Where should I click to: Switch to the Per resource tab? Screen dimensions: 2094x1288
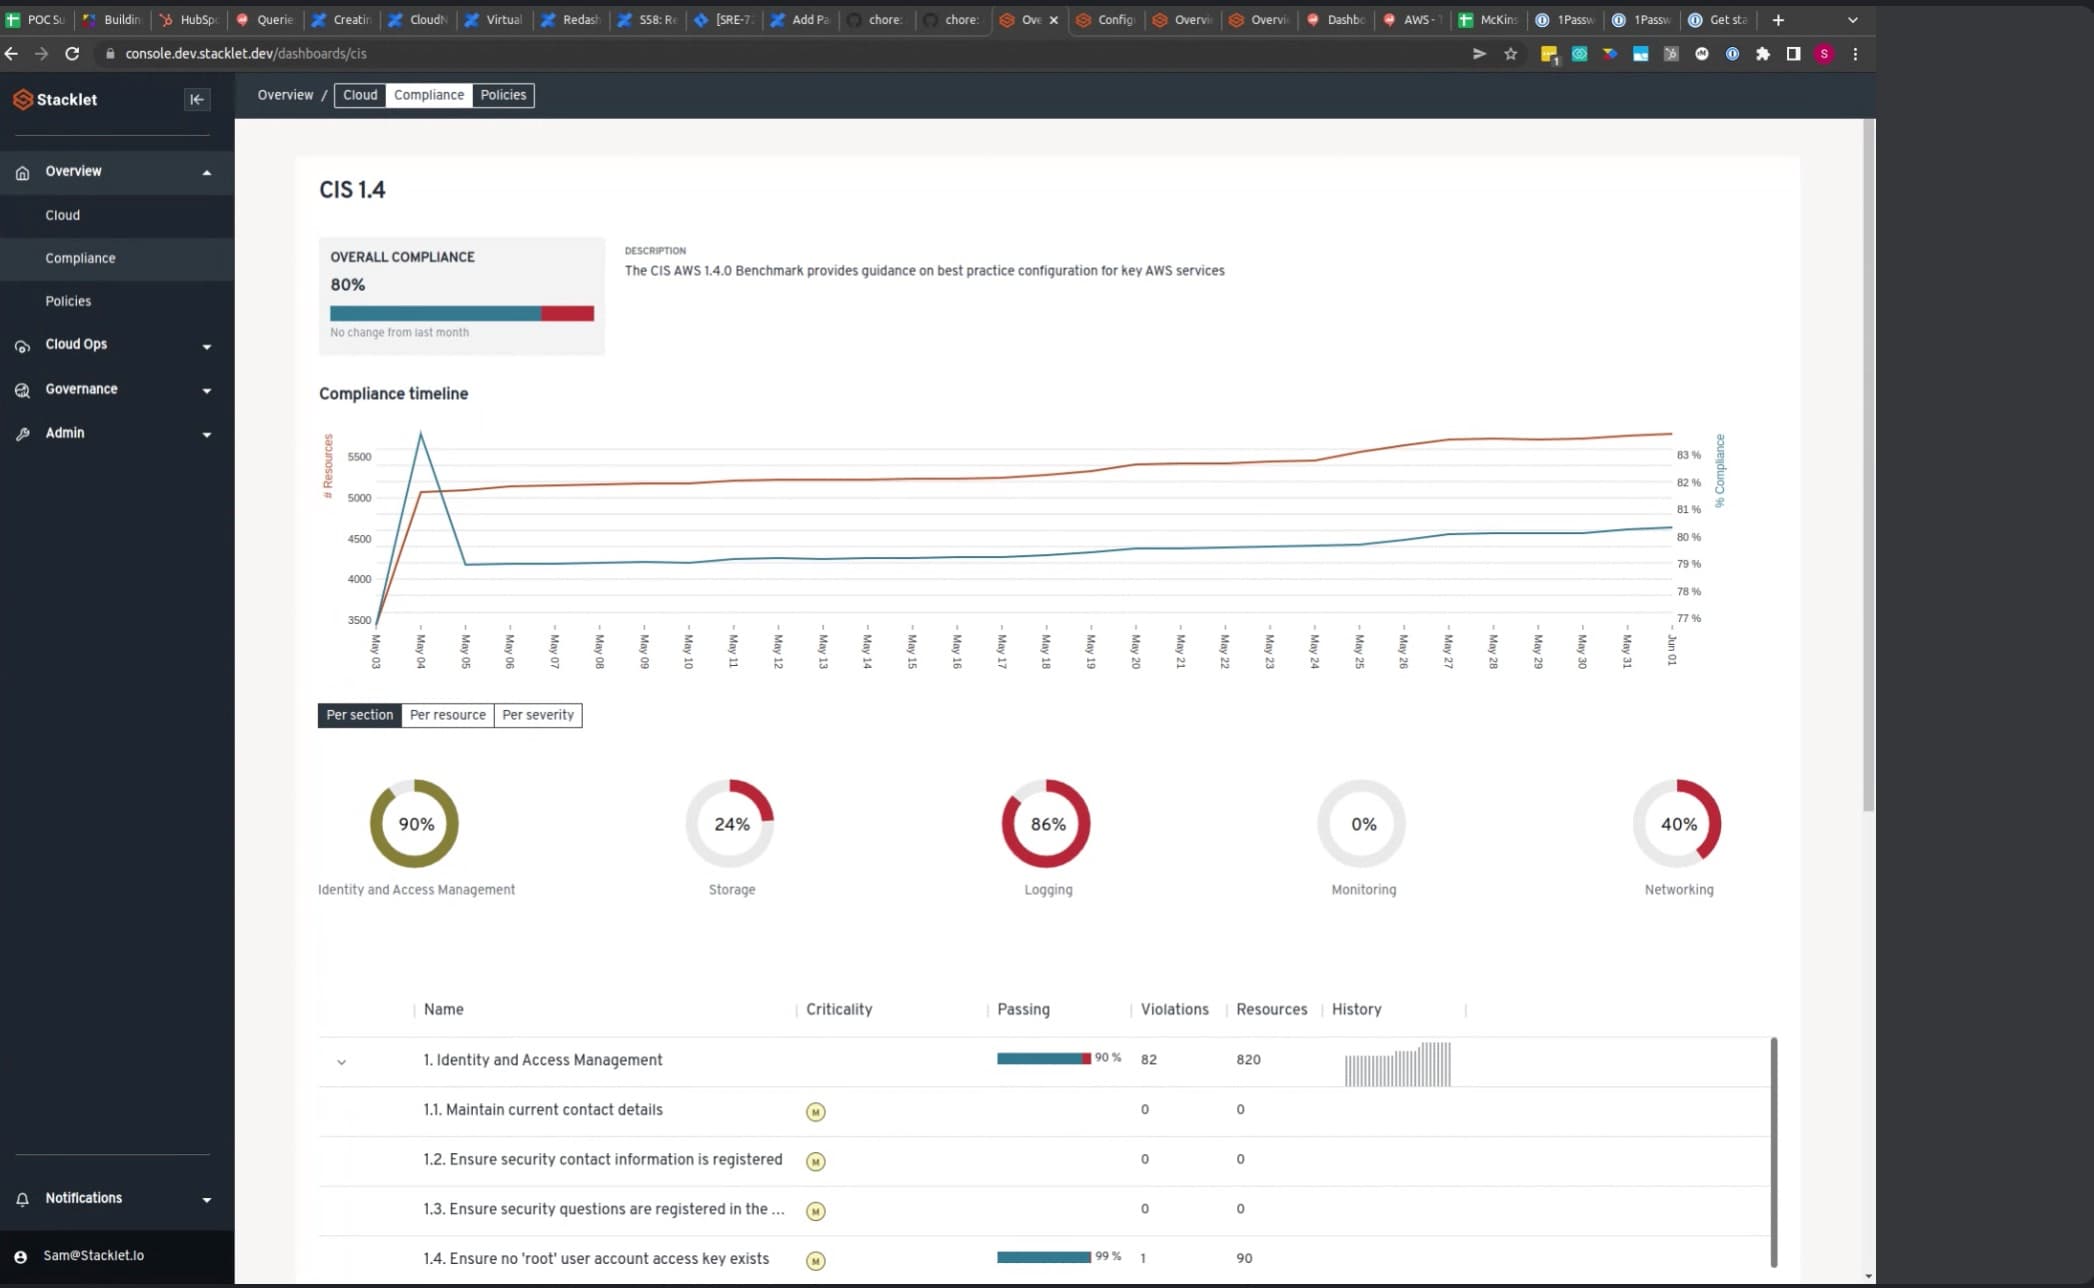tap(447, 715)
